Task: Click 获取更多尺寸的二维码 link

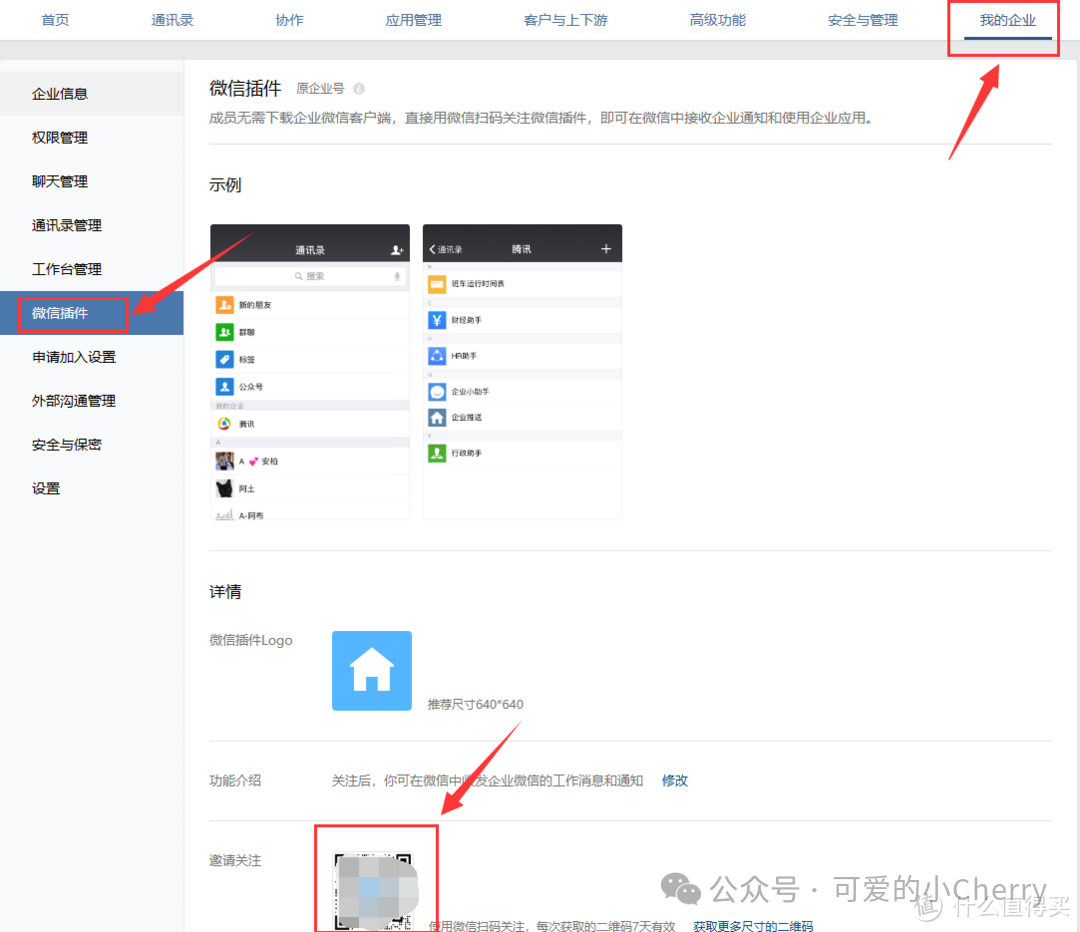Action: [x=753, y=926]
